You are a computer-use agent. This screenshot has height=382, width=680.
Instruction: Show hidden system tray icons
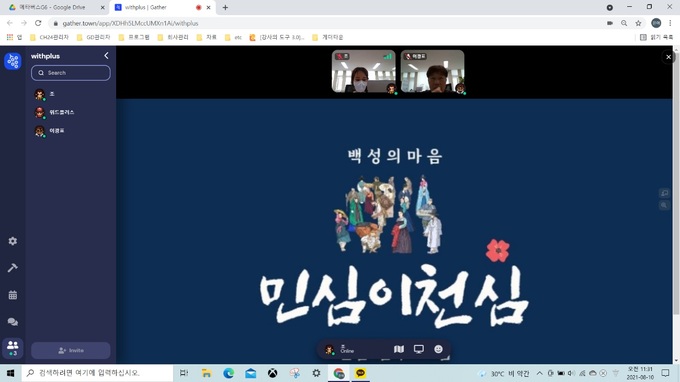(x=539, y=373)
